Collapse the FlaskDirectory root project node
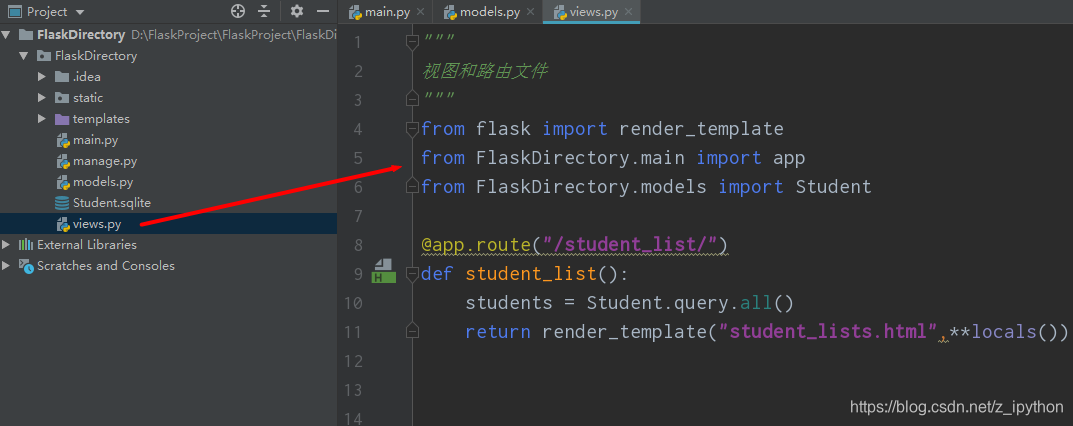1073x426 pixels. (7, 35)
